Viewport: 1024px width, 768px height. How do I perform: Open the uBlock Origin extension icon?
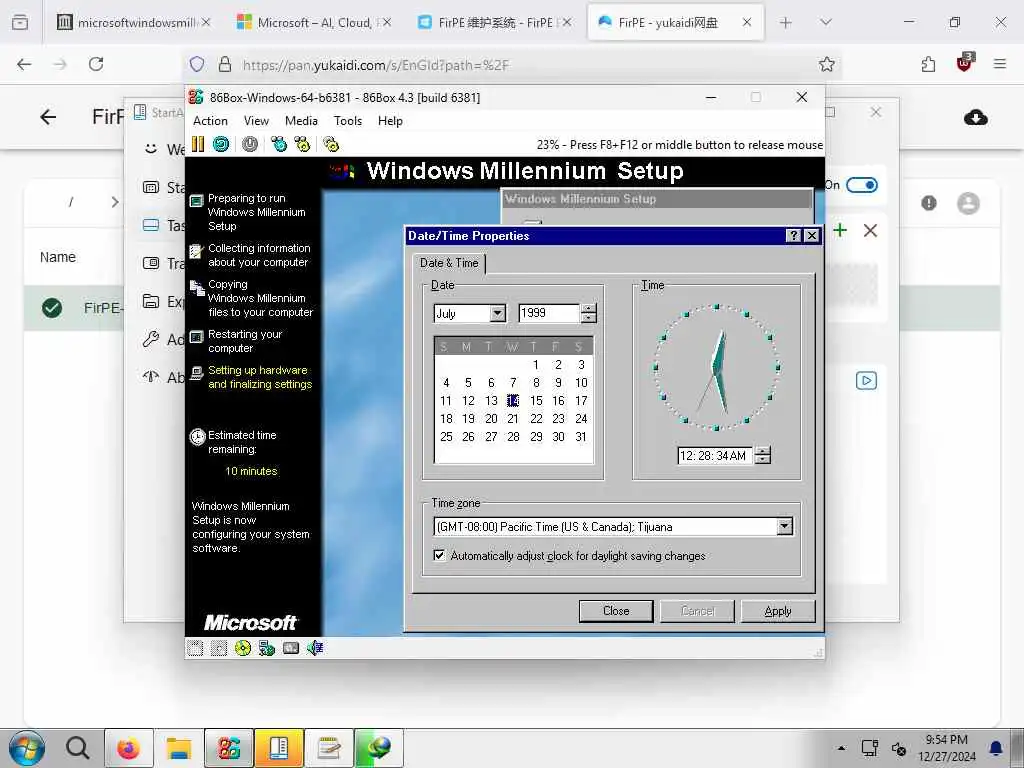965,63
